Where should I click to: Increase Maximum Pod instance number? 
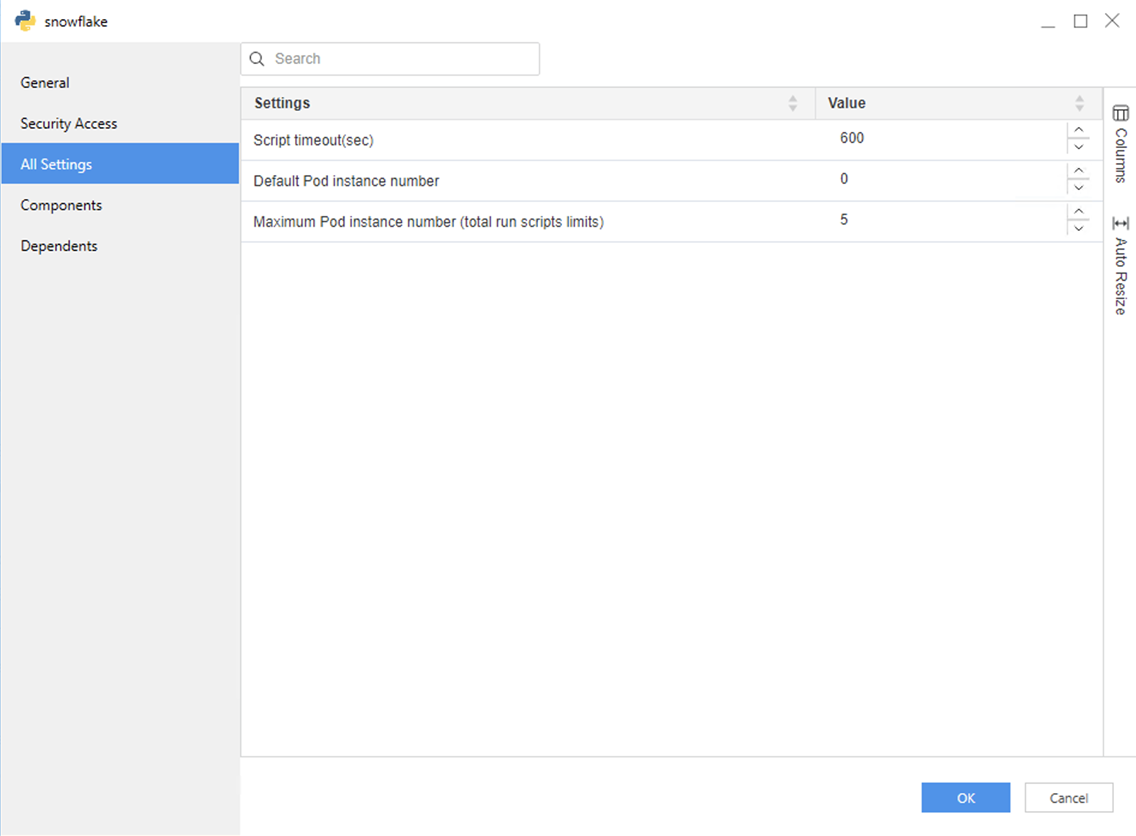click(1078, 212)
